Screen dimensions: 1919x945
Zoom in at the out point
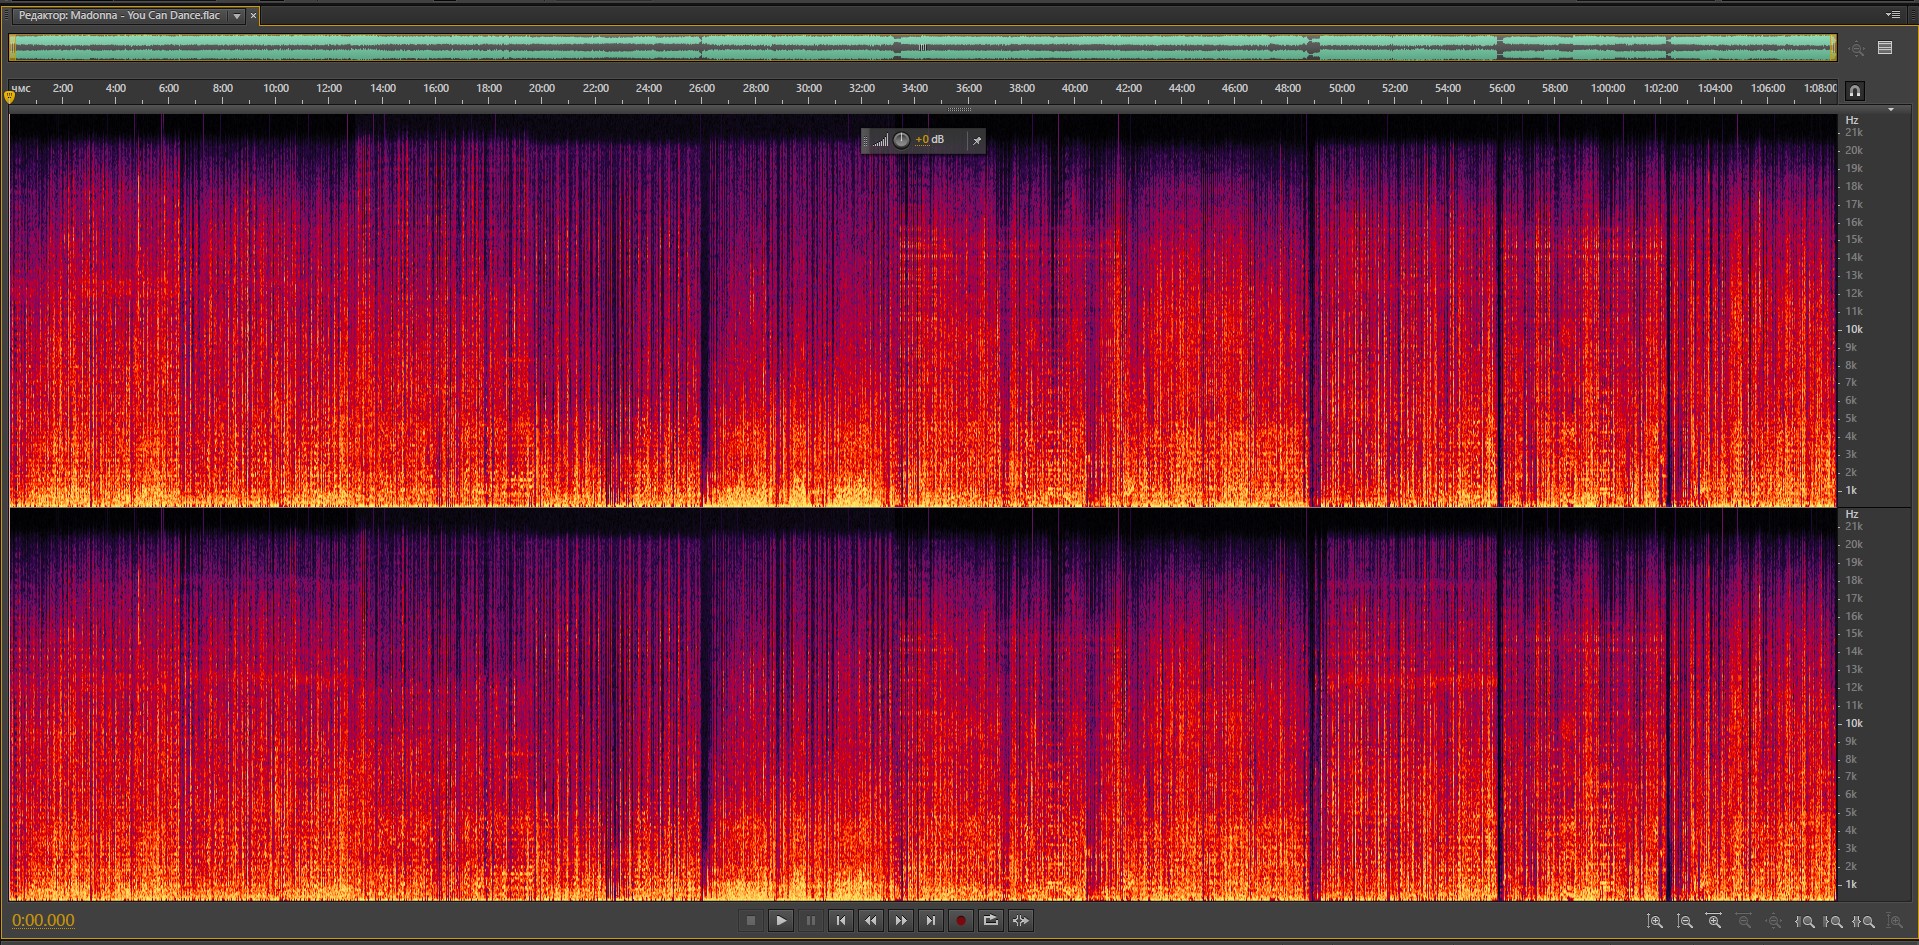click(1834, 921)
